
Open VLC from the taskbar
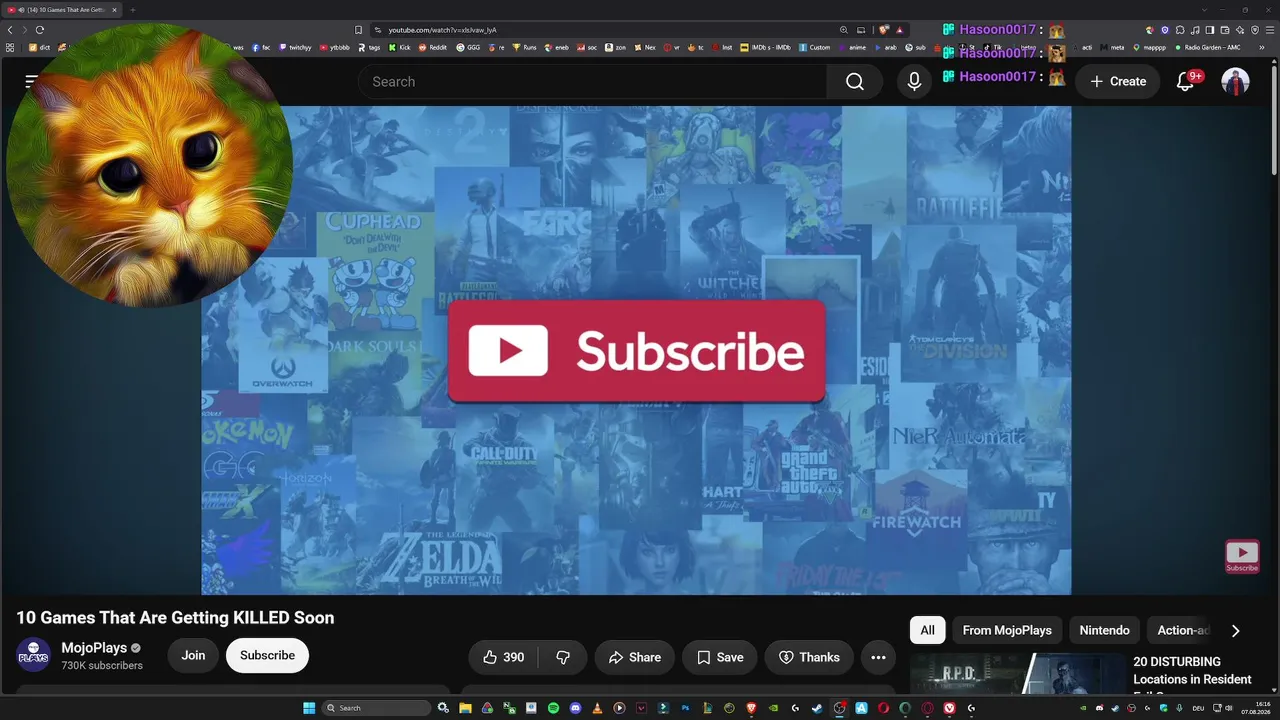pos(597,708)
